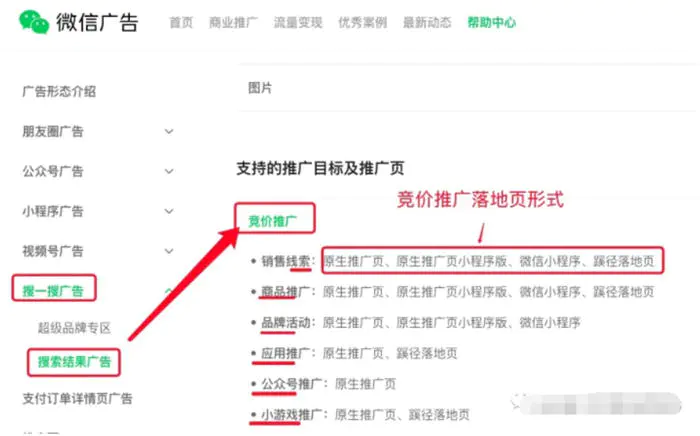Collapse the 搜一搜广告 section chevron
Image resolution: width=700 pixels, height=436 pixels.
169,291
